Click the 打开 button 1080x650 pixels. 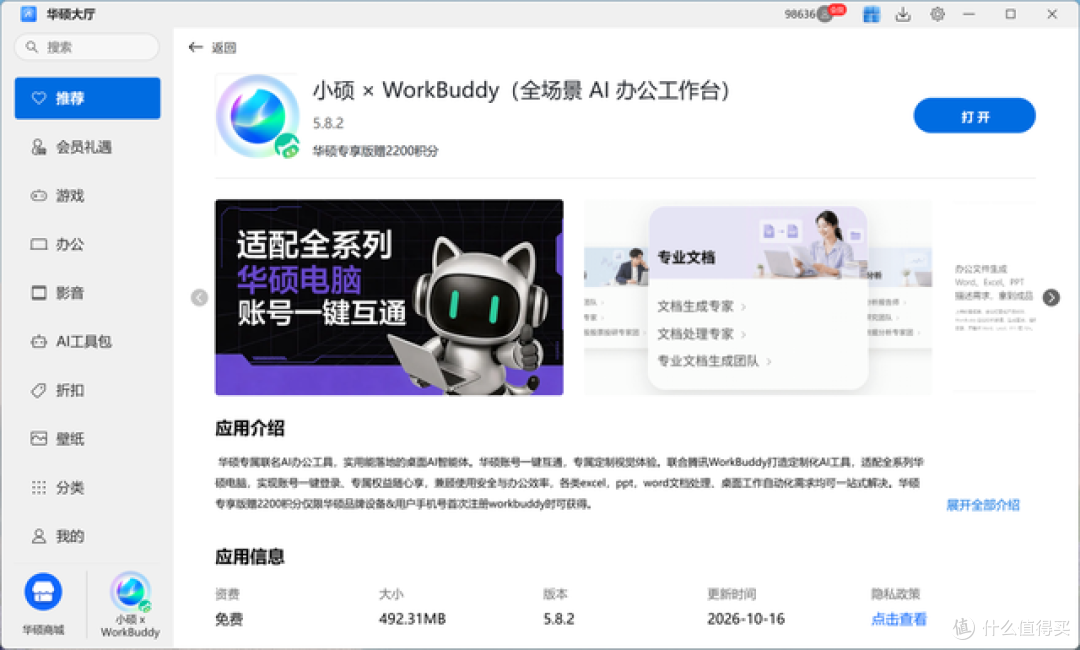click(x=974, y=116)
